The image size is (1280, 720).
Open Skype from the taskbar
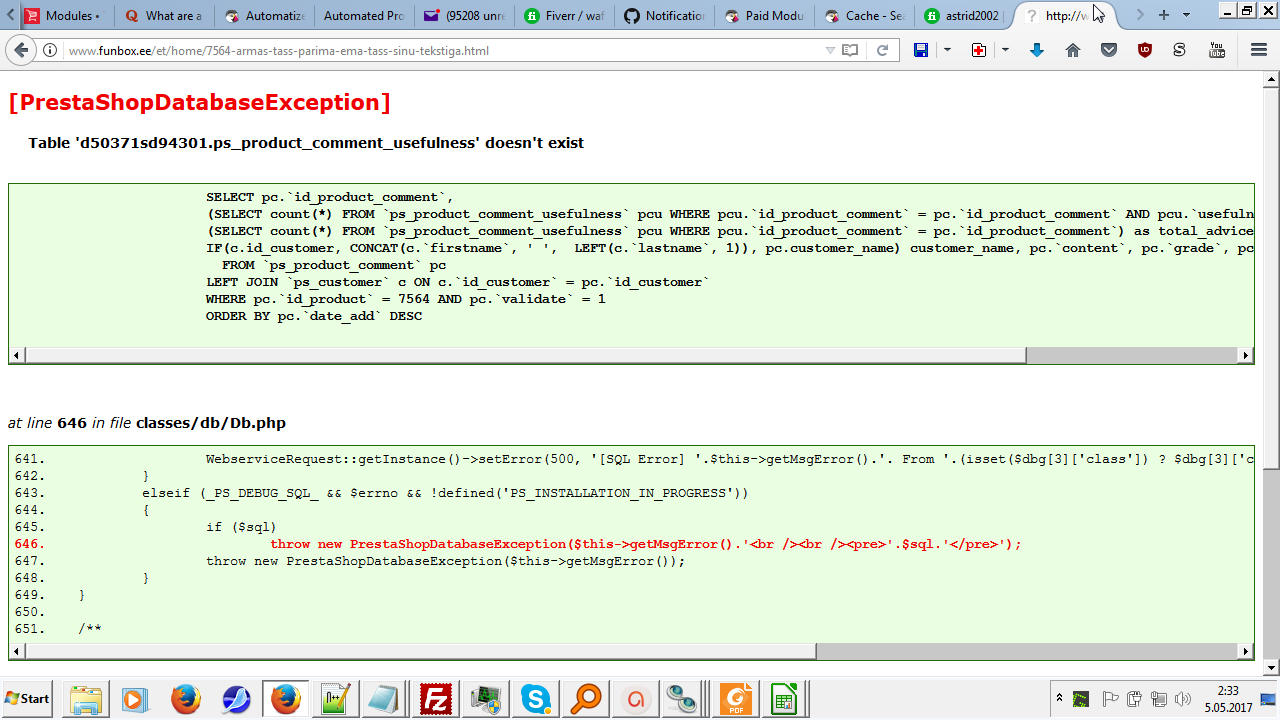point(536,699)
